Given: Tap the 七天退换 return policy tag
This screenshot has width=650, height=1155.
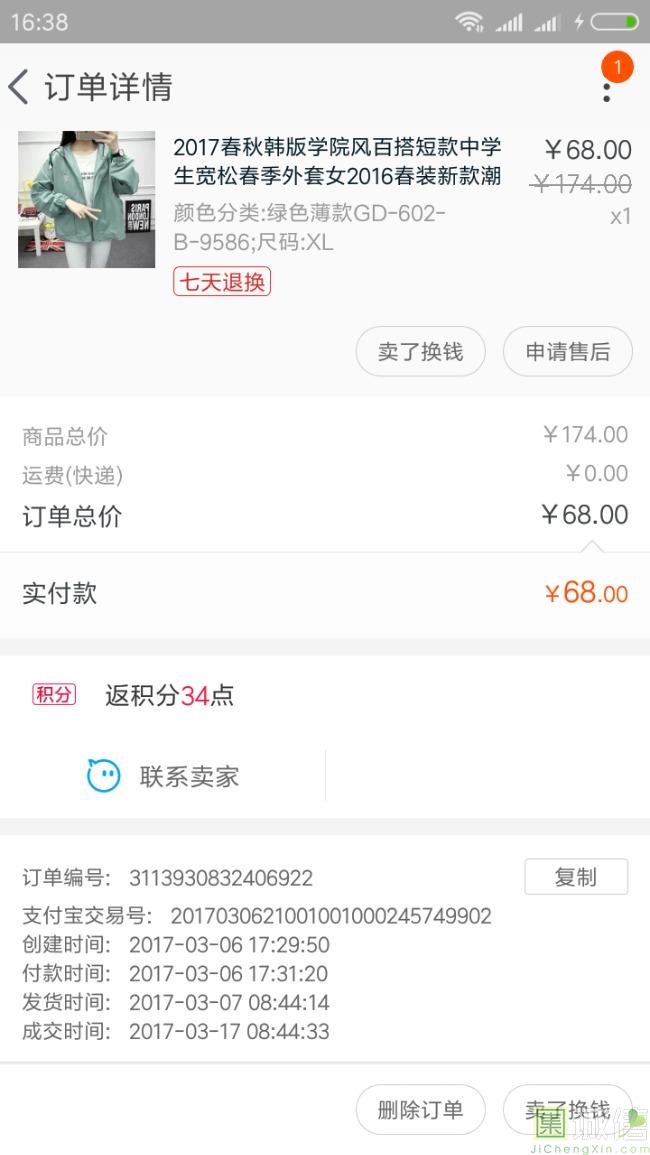Looking at the screenshot, I should pyautogui.click(x=222, y=282).
